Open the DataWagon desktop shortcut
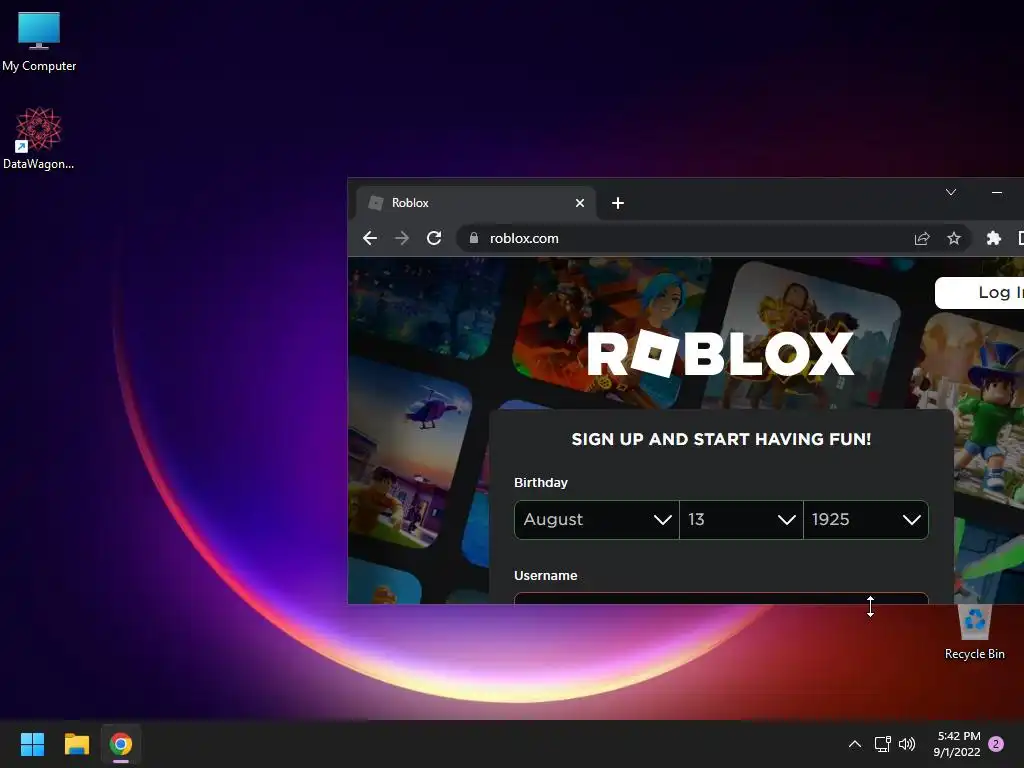Image resolution: width=1024 pixels, height=768 pixels. point(39,138)
